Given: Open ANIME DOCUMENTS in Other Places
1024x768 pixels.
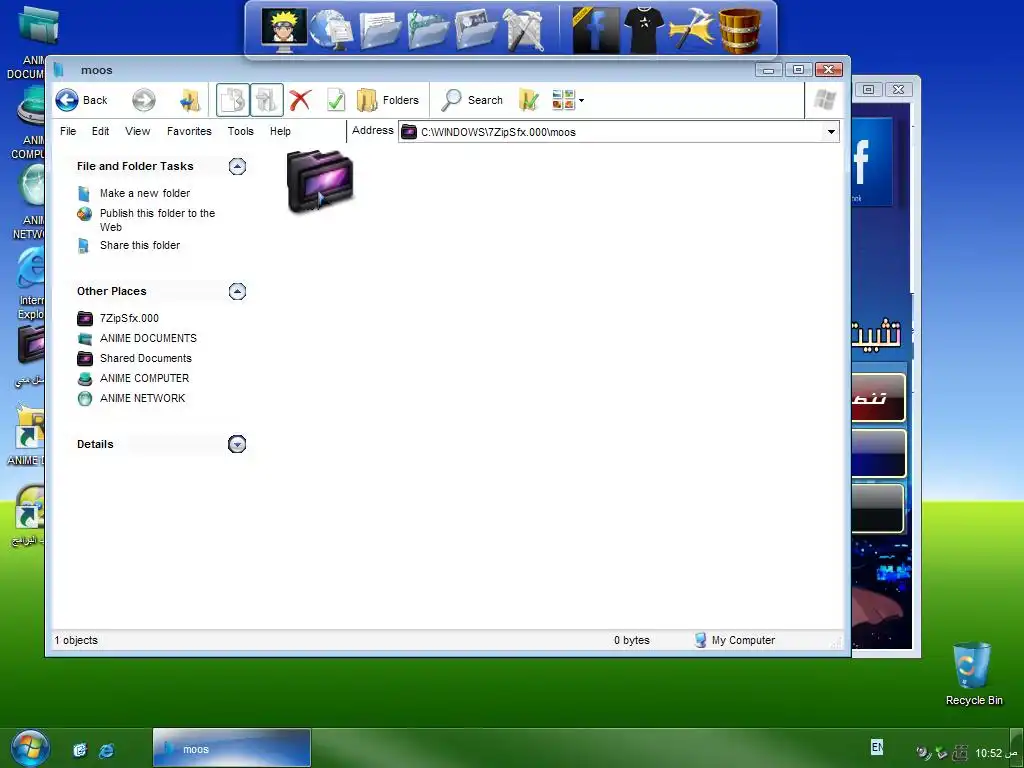Looking at the screenshot, I should click(148, 338).
